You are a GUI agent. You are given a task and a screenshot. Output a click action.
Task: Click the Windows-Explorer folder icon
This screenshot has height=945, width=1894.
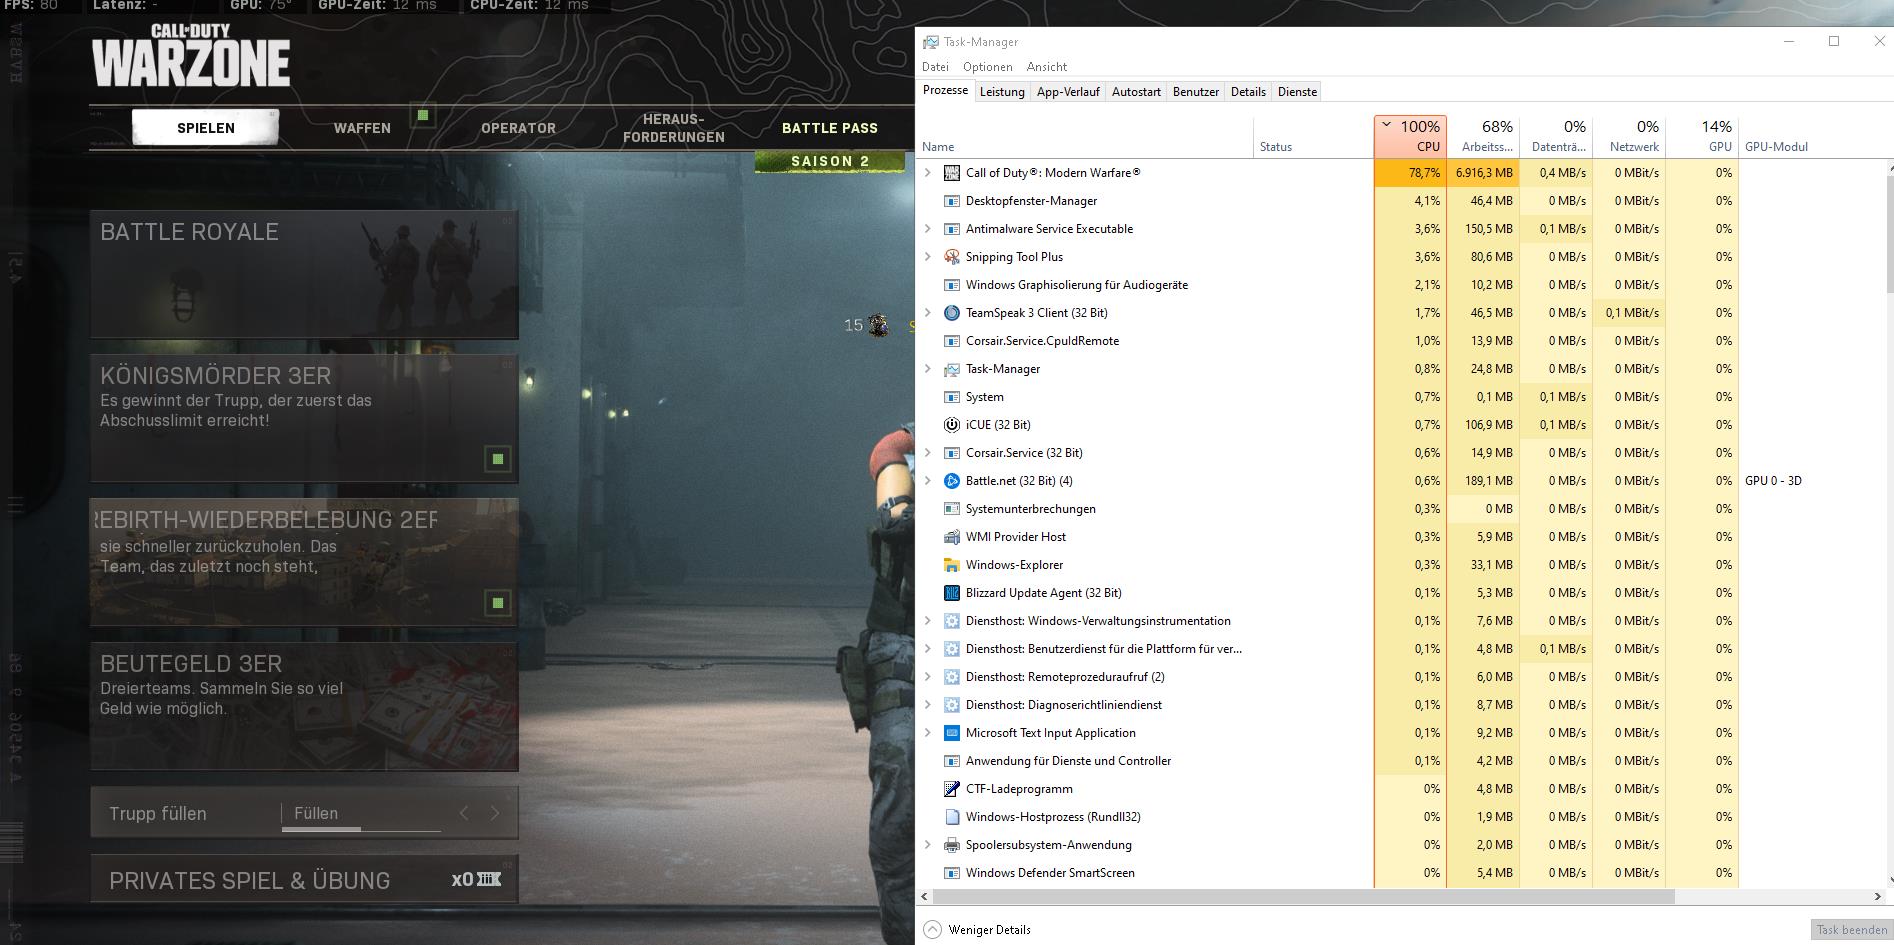[951, 565]
